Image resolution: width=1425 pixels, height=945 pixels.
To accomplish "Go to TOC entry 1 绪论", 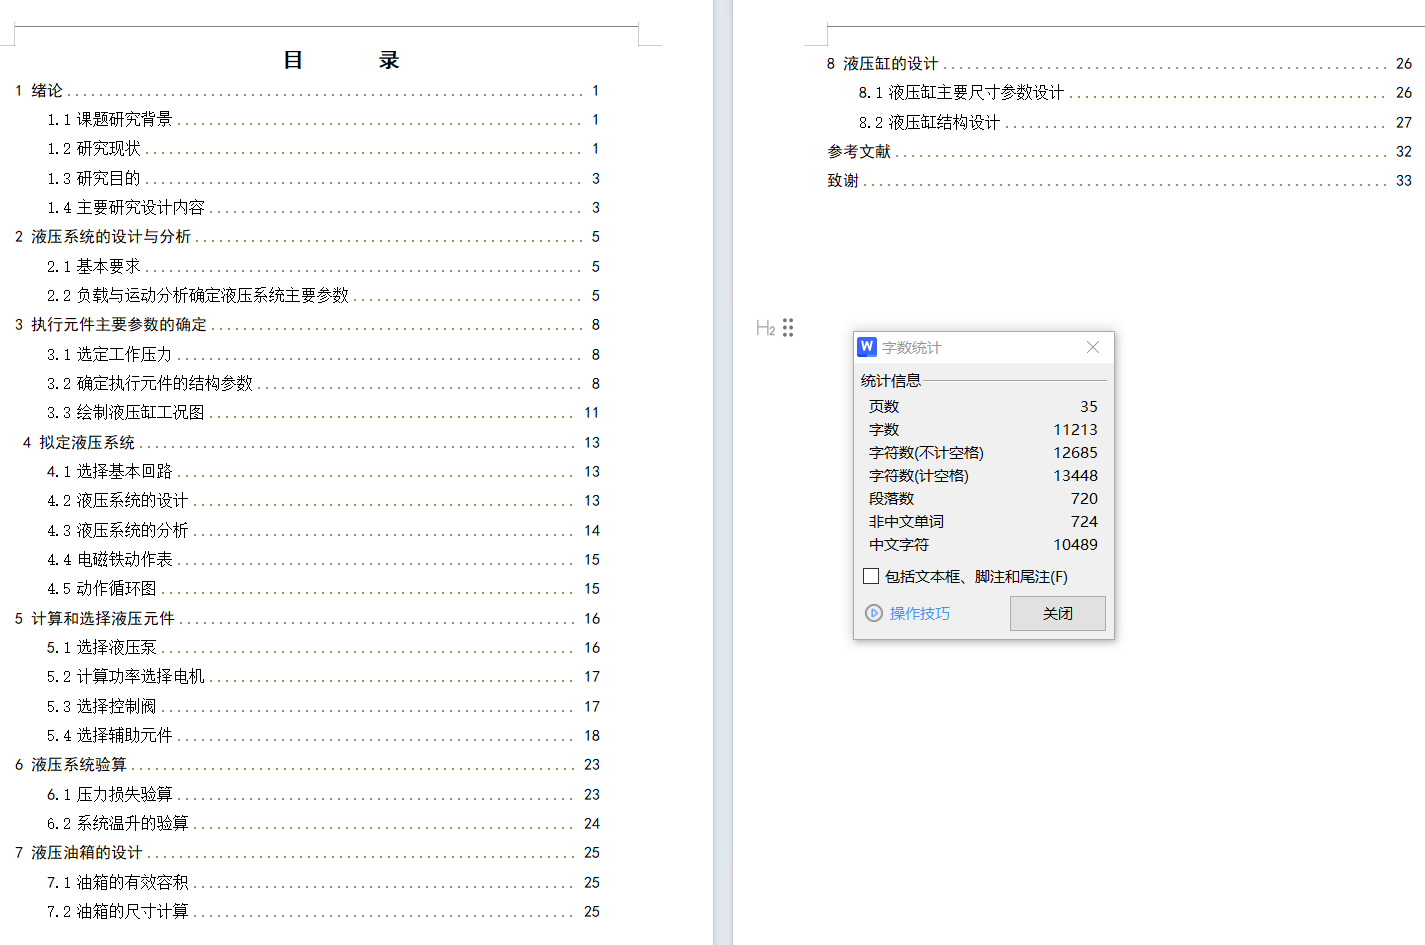I will pos(307,90).
